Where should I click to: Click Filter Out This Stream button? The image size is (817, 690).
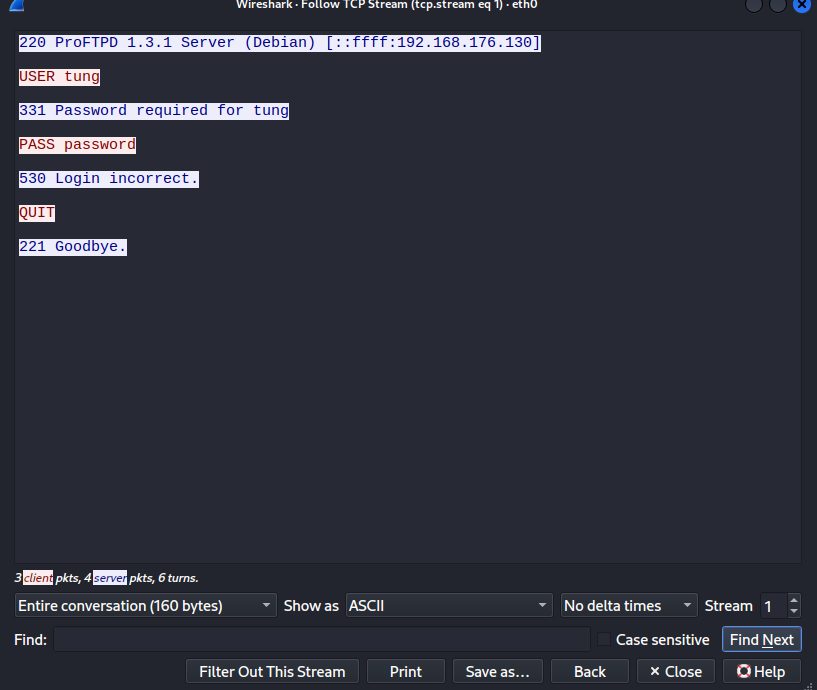[x=272, y=672]
